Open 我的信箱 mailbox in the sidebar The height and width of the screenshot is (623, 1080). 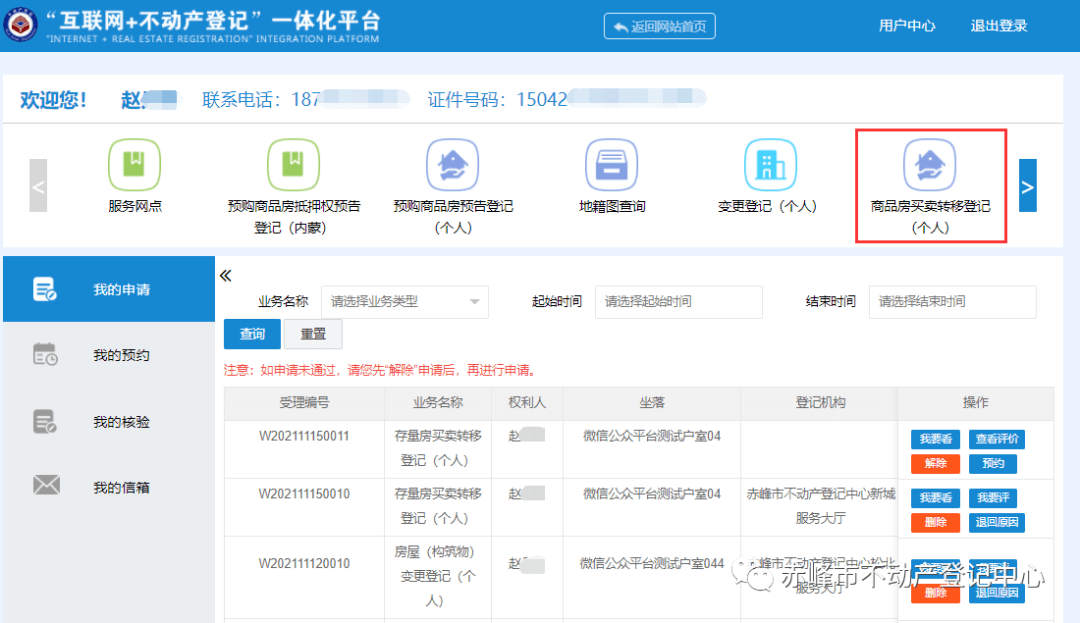point(110,484)
